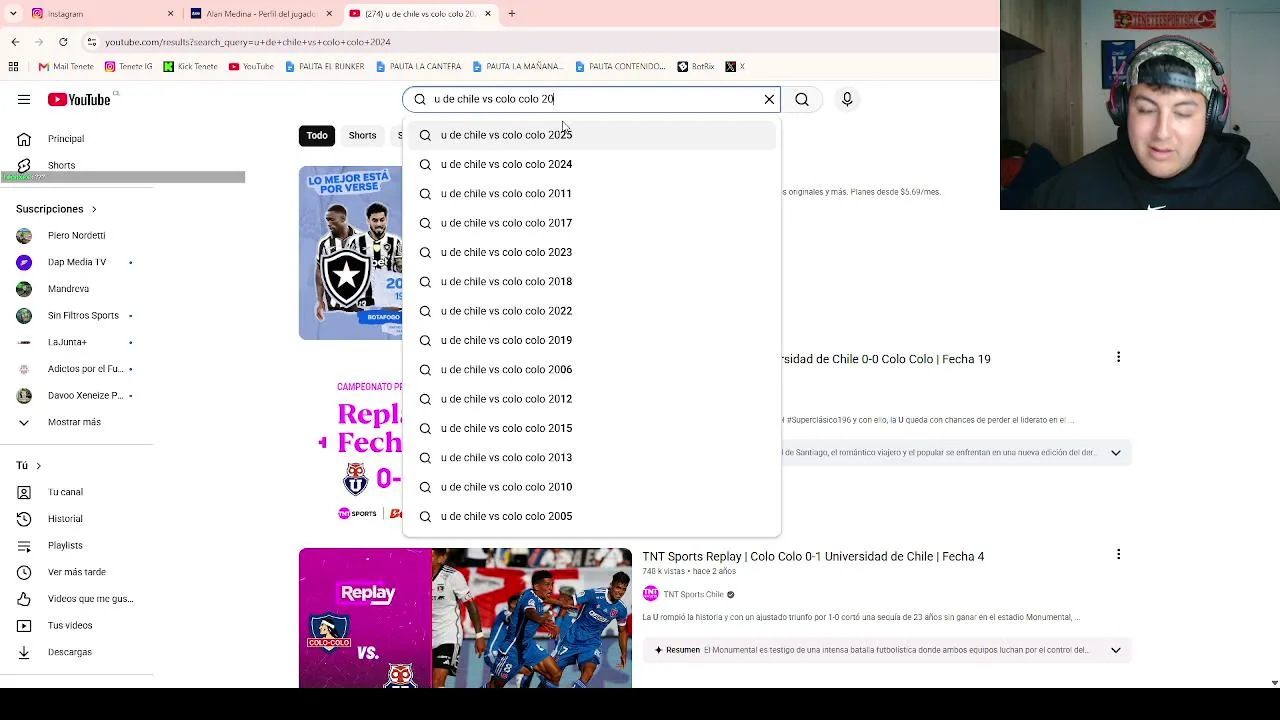Screen dimensions: 1280x720
Task: Open Ver más tarde list
Action: coord(76,572)
